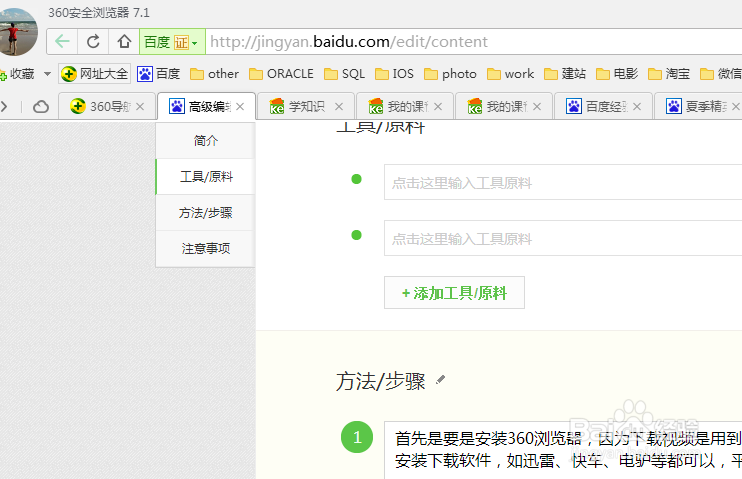Open the 百度 bookmark
Image resolution: width=742 pixels, height=479 pixels.
159,74
